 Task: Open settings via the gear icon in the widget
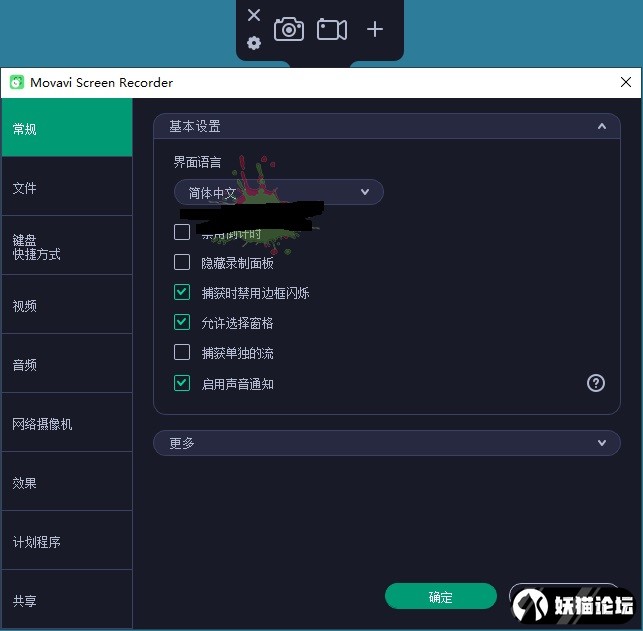coord(254,43)
